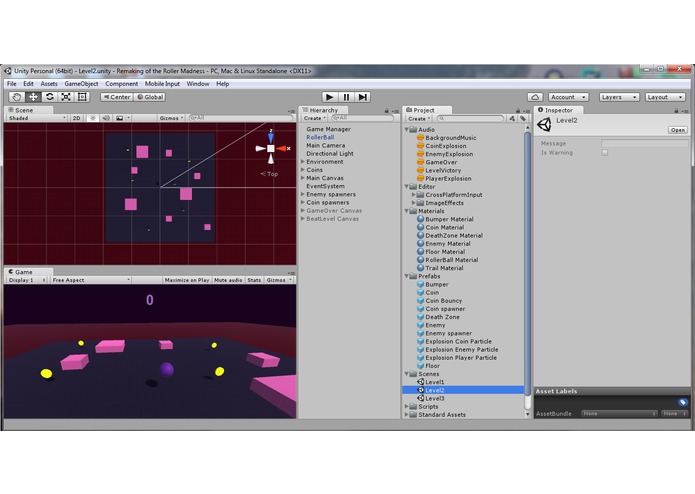
Task: Select the Move tool
Action: coord(33,97)
